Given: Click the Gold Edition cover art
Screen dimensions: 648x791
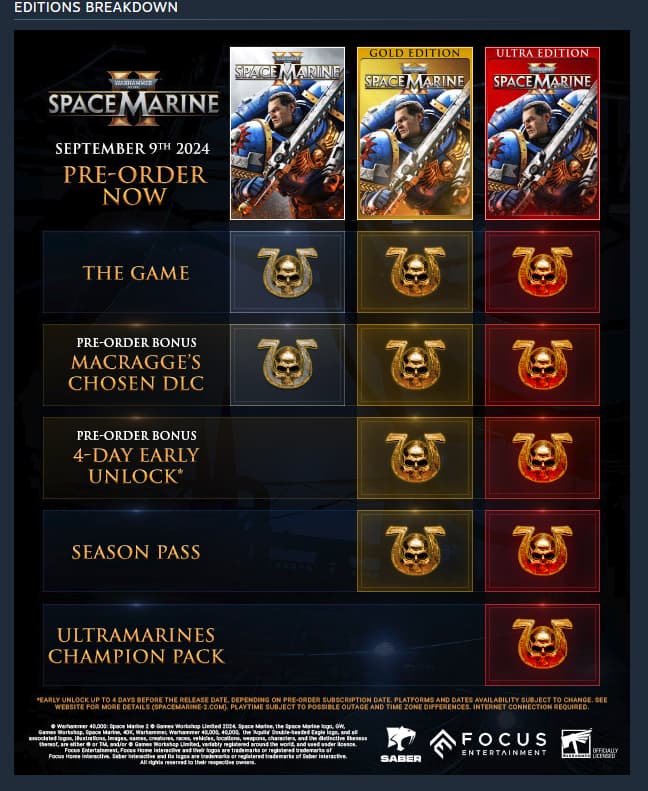Looking at the screenshot, I should pos(415,133).
